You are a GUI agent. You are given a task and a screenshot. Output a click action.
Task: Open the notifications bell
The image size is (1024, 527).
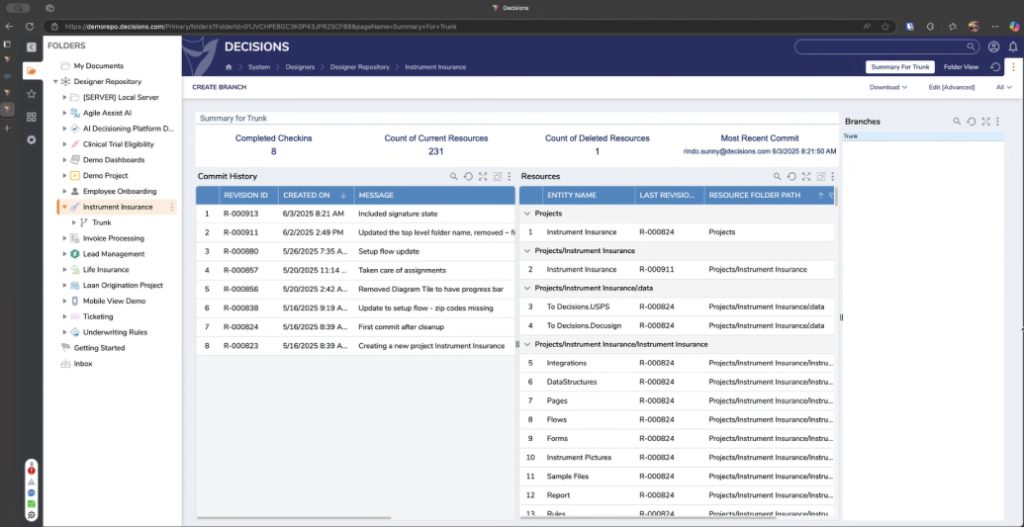click(1012, 47)
